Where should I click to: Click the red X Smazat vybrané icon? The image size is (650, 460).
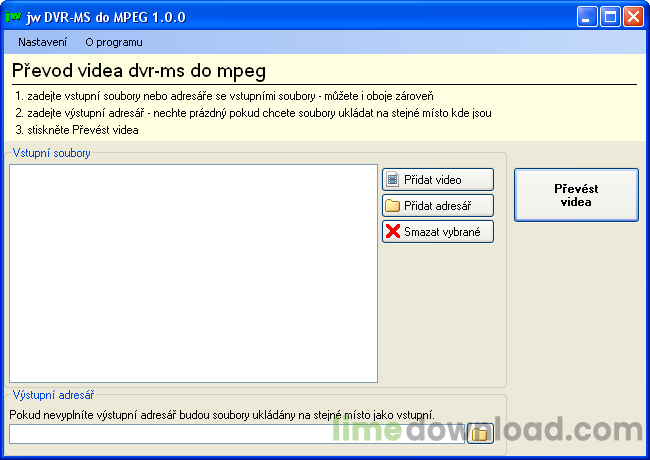click(393, 232)
